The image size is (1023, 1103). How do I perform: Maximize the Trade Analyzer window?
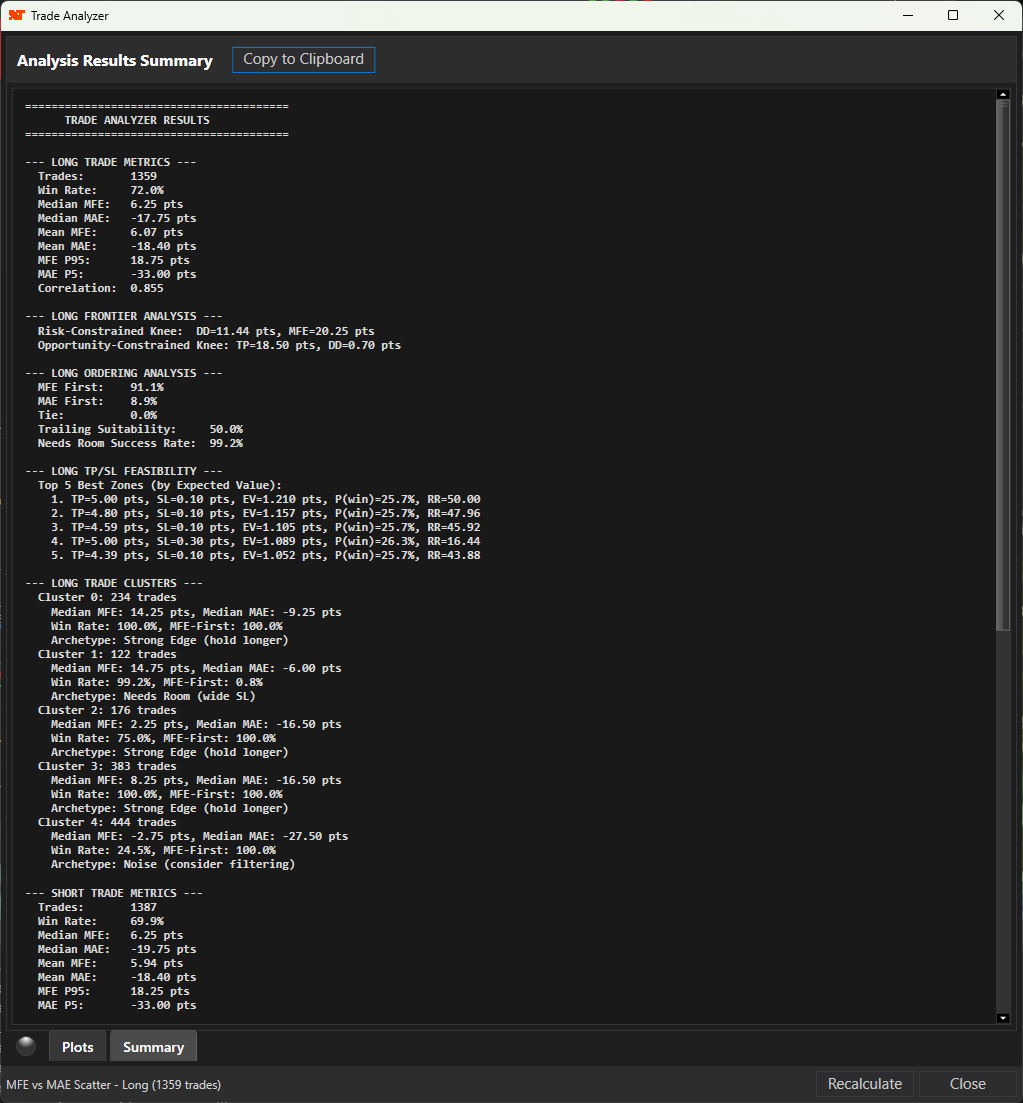pyautogui.click(x=953, y=16)
